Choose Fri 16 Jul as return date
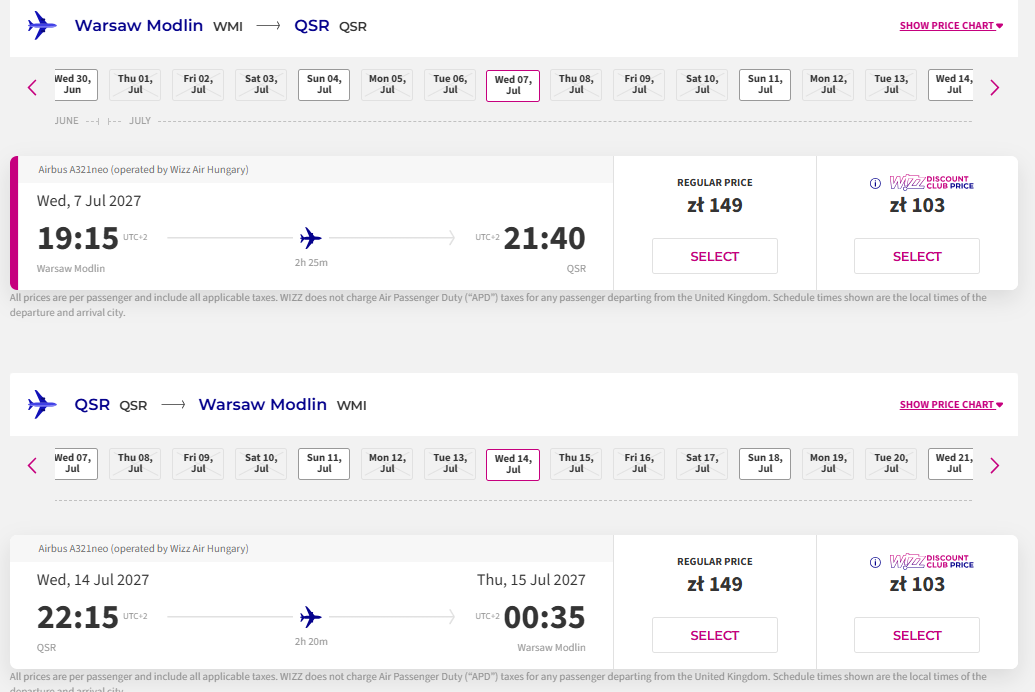The image size is (1035, 692). click(639, 464)
